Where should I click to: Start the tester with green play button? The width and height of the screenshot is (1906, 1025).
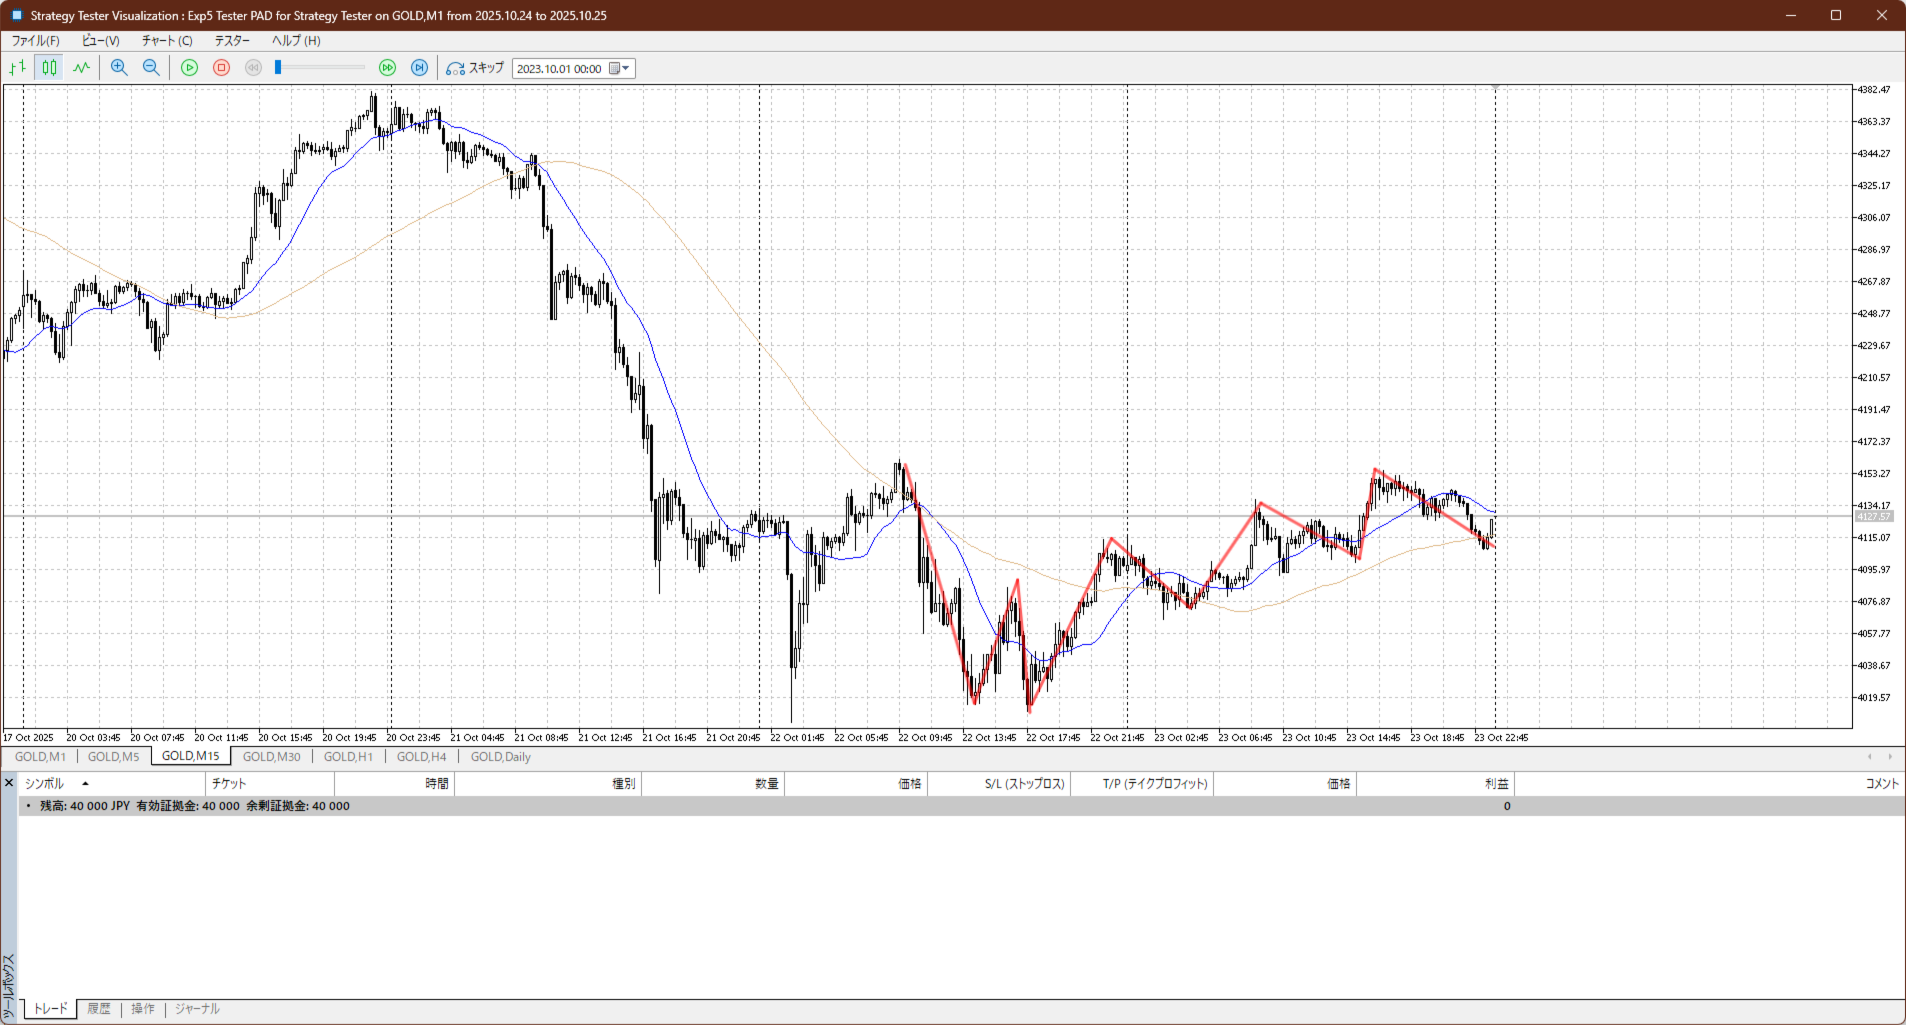(189, 68)
